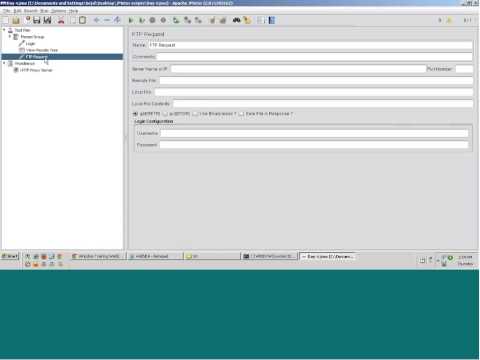Click the New test plan toolbar icon
This screenshot has width=480, height=360.
coord(5,20)
